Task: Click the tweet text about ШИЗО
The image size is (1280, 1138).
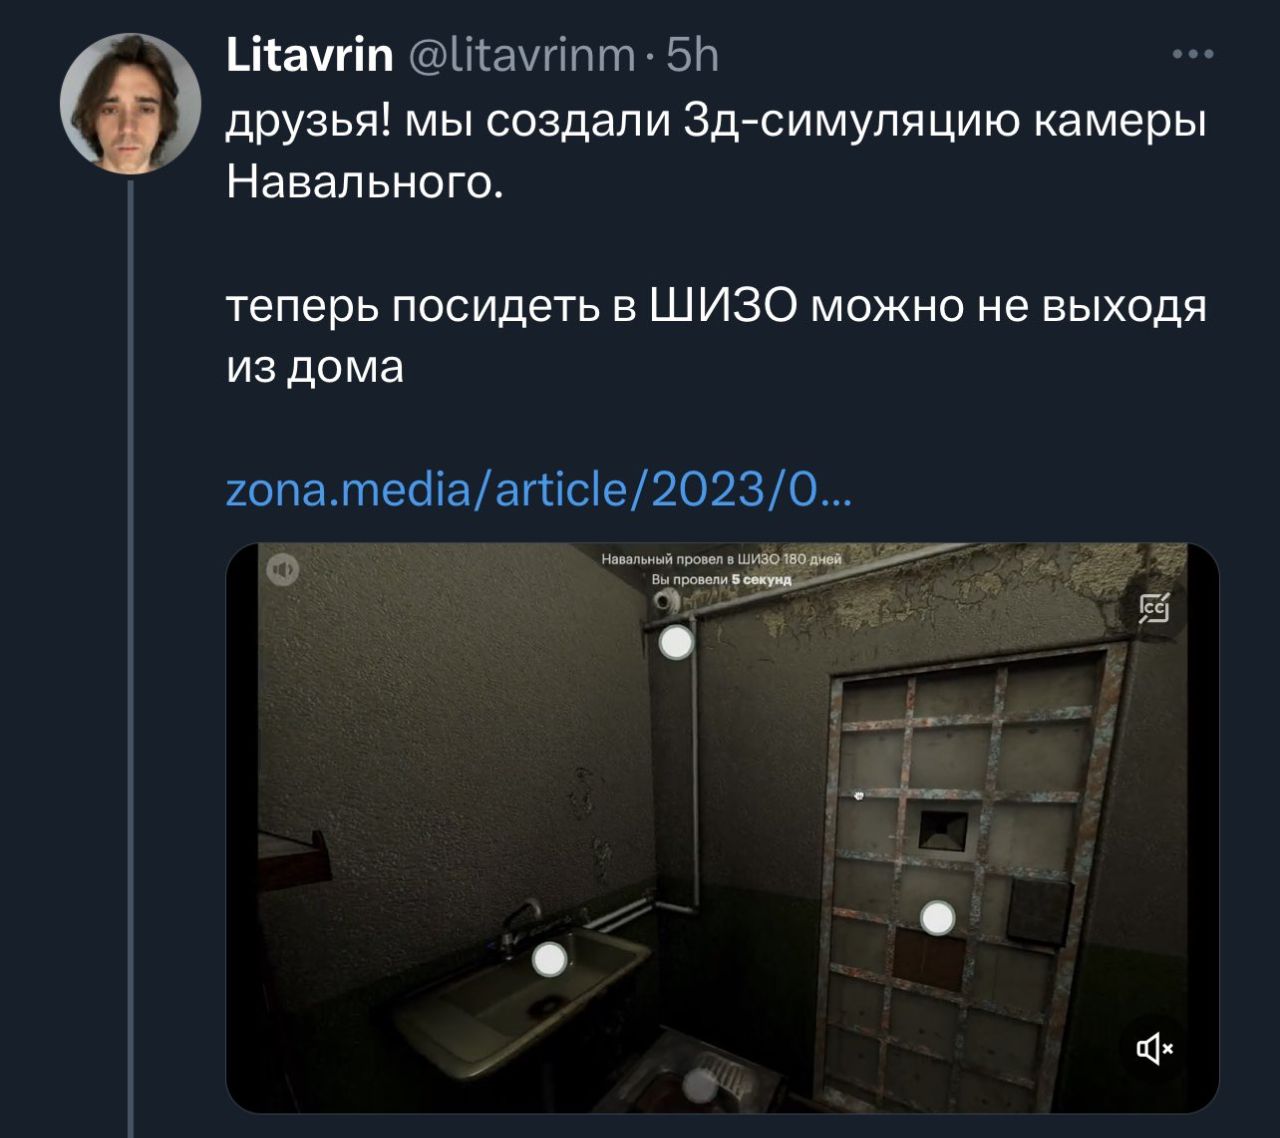Action: 716,336
